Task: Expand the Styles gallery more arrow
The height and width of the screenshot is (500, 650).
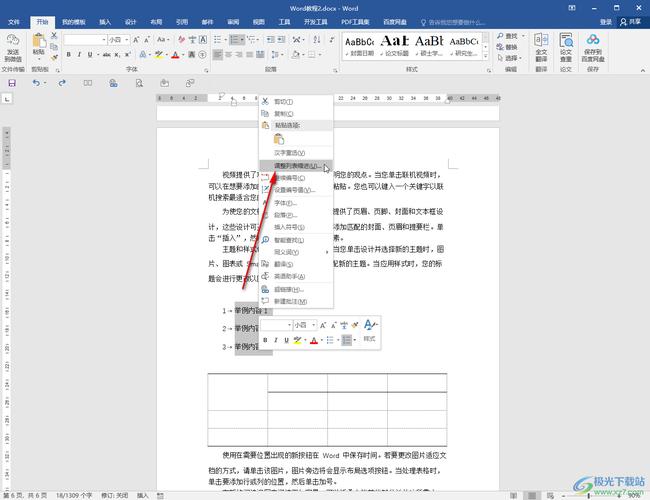Action: tap(485, 57)
